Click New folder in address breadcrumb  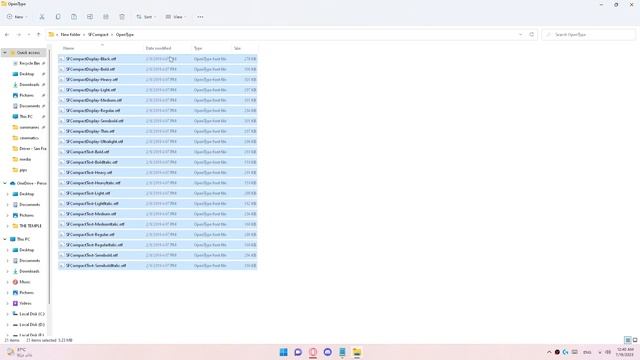pyautogui.click(x=70, y=35)
